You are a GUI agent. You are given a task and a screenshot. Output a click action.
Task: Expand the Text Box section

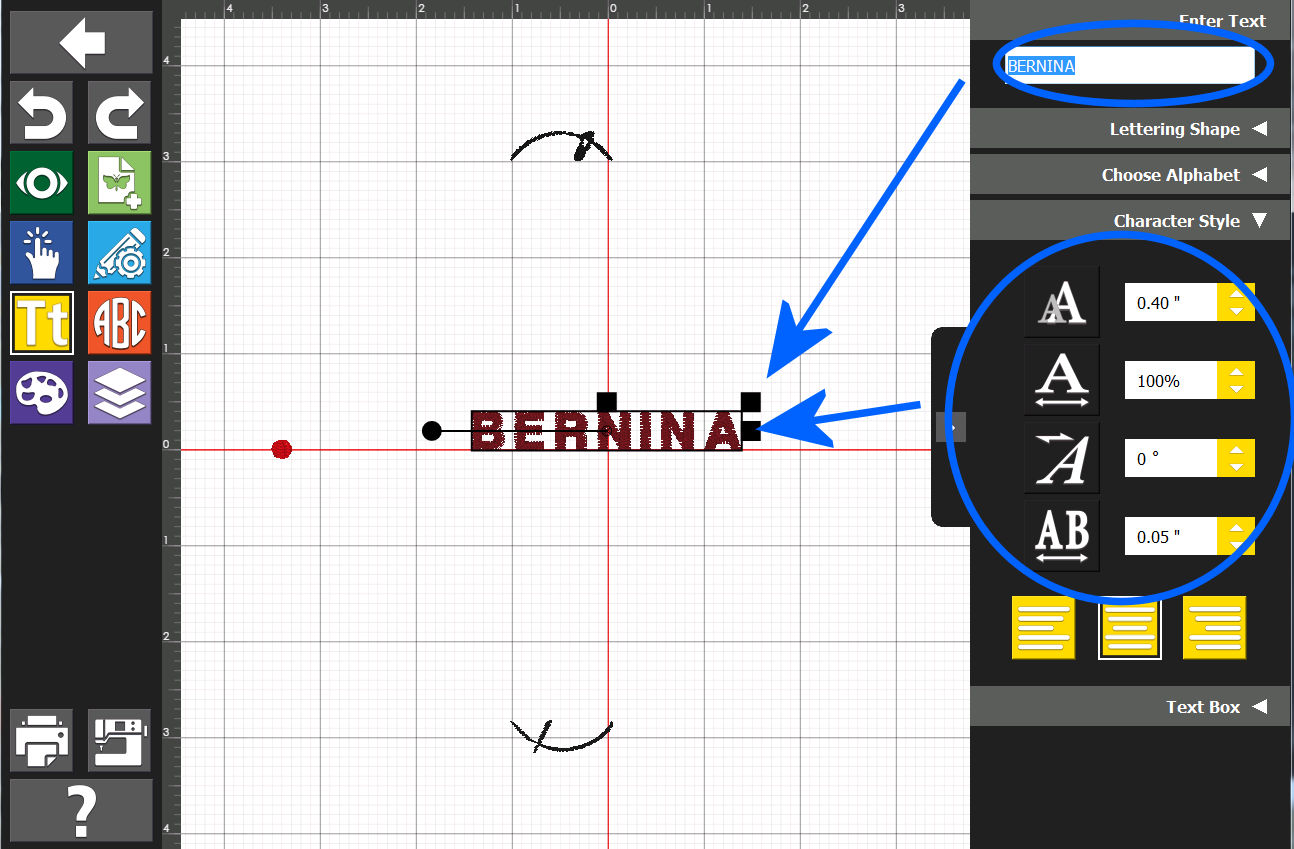pyautogui.click(x=1132, y=707)
